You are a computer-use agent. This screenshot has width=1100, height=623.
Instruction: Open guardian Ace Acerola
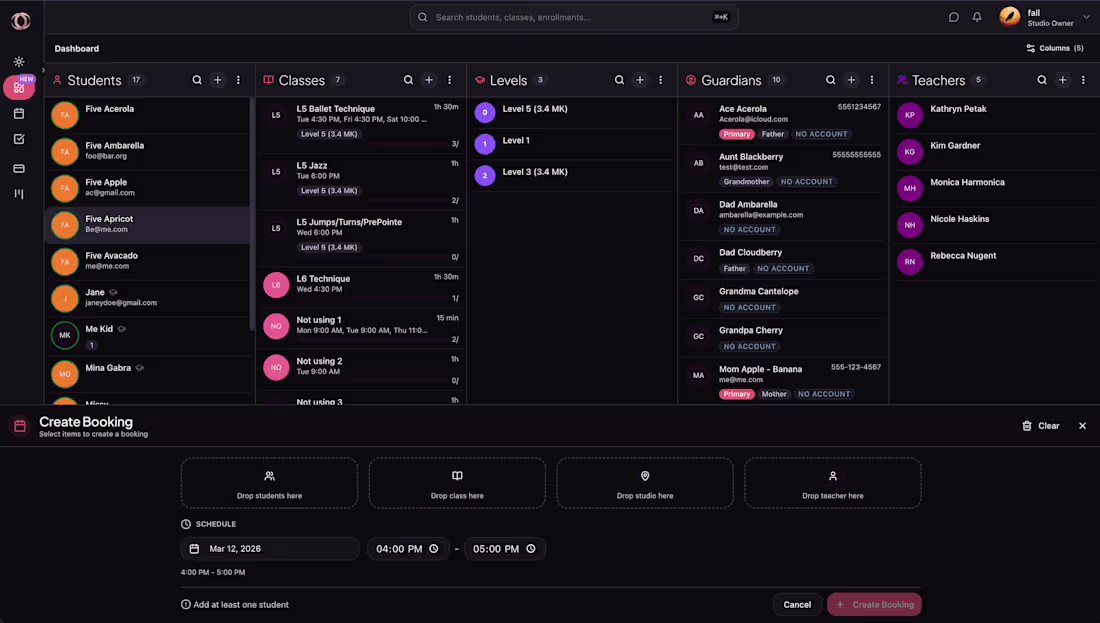(x=783, y=121)
